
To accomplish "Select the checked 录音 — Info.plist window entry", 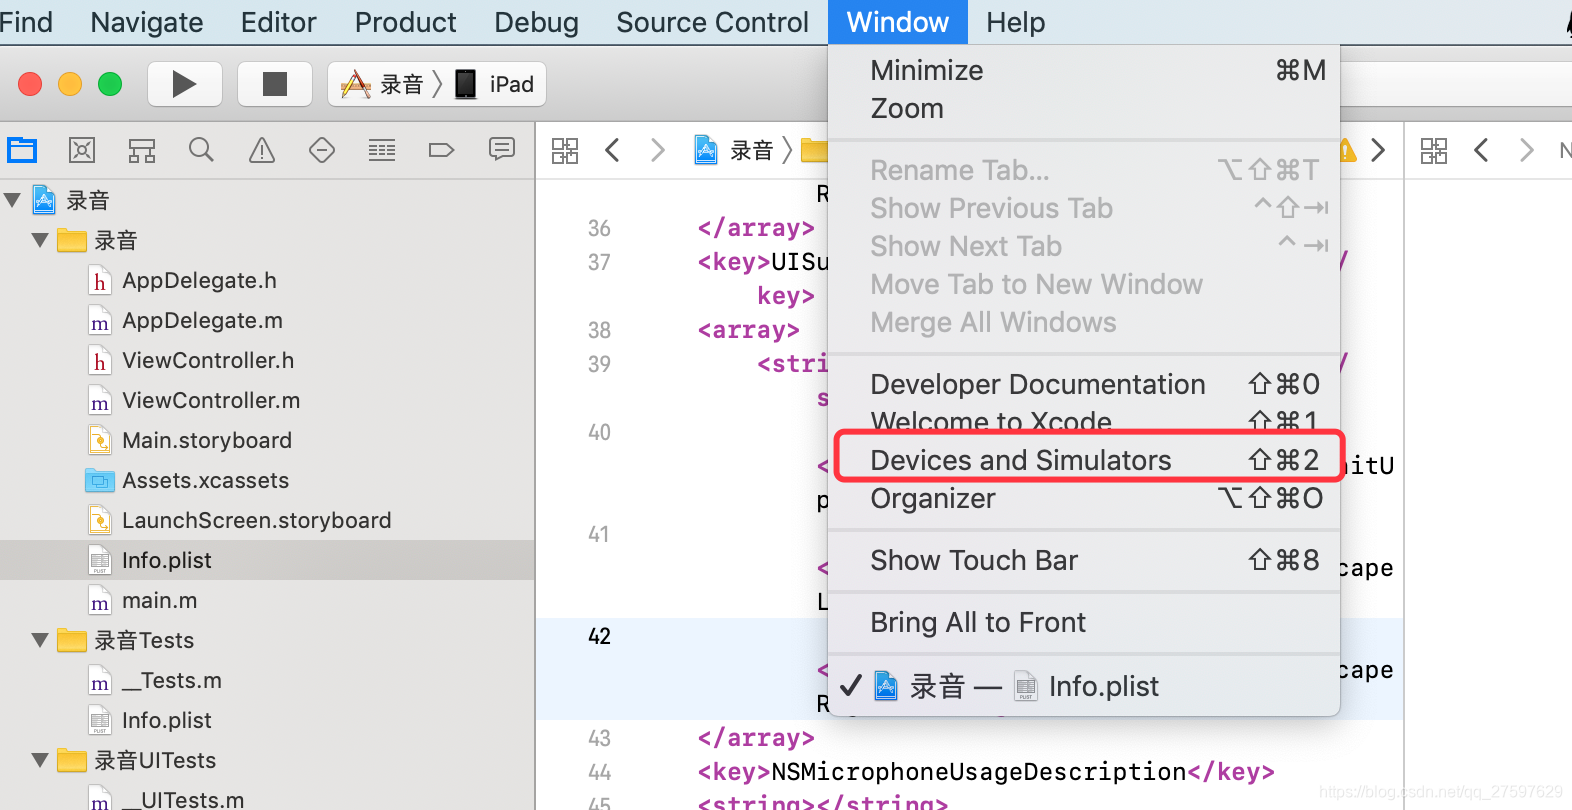I will [x=1084, y=686].
